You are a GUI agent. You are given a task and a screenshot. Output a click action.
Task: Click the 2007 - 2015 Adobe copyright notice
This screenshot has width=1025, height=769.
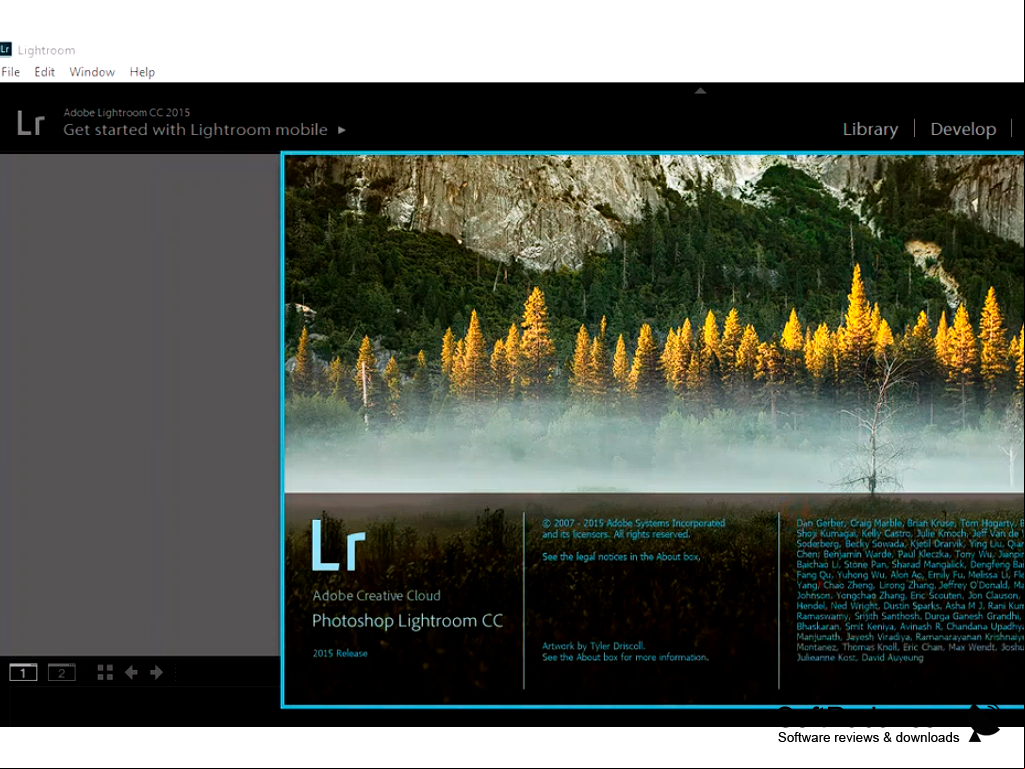(x=633, y=528)
